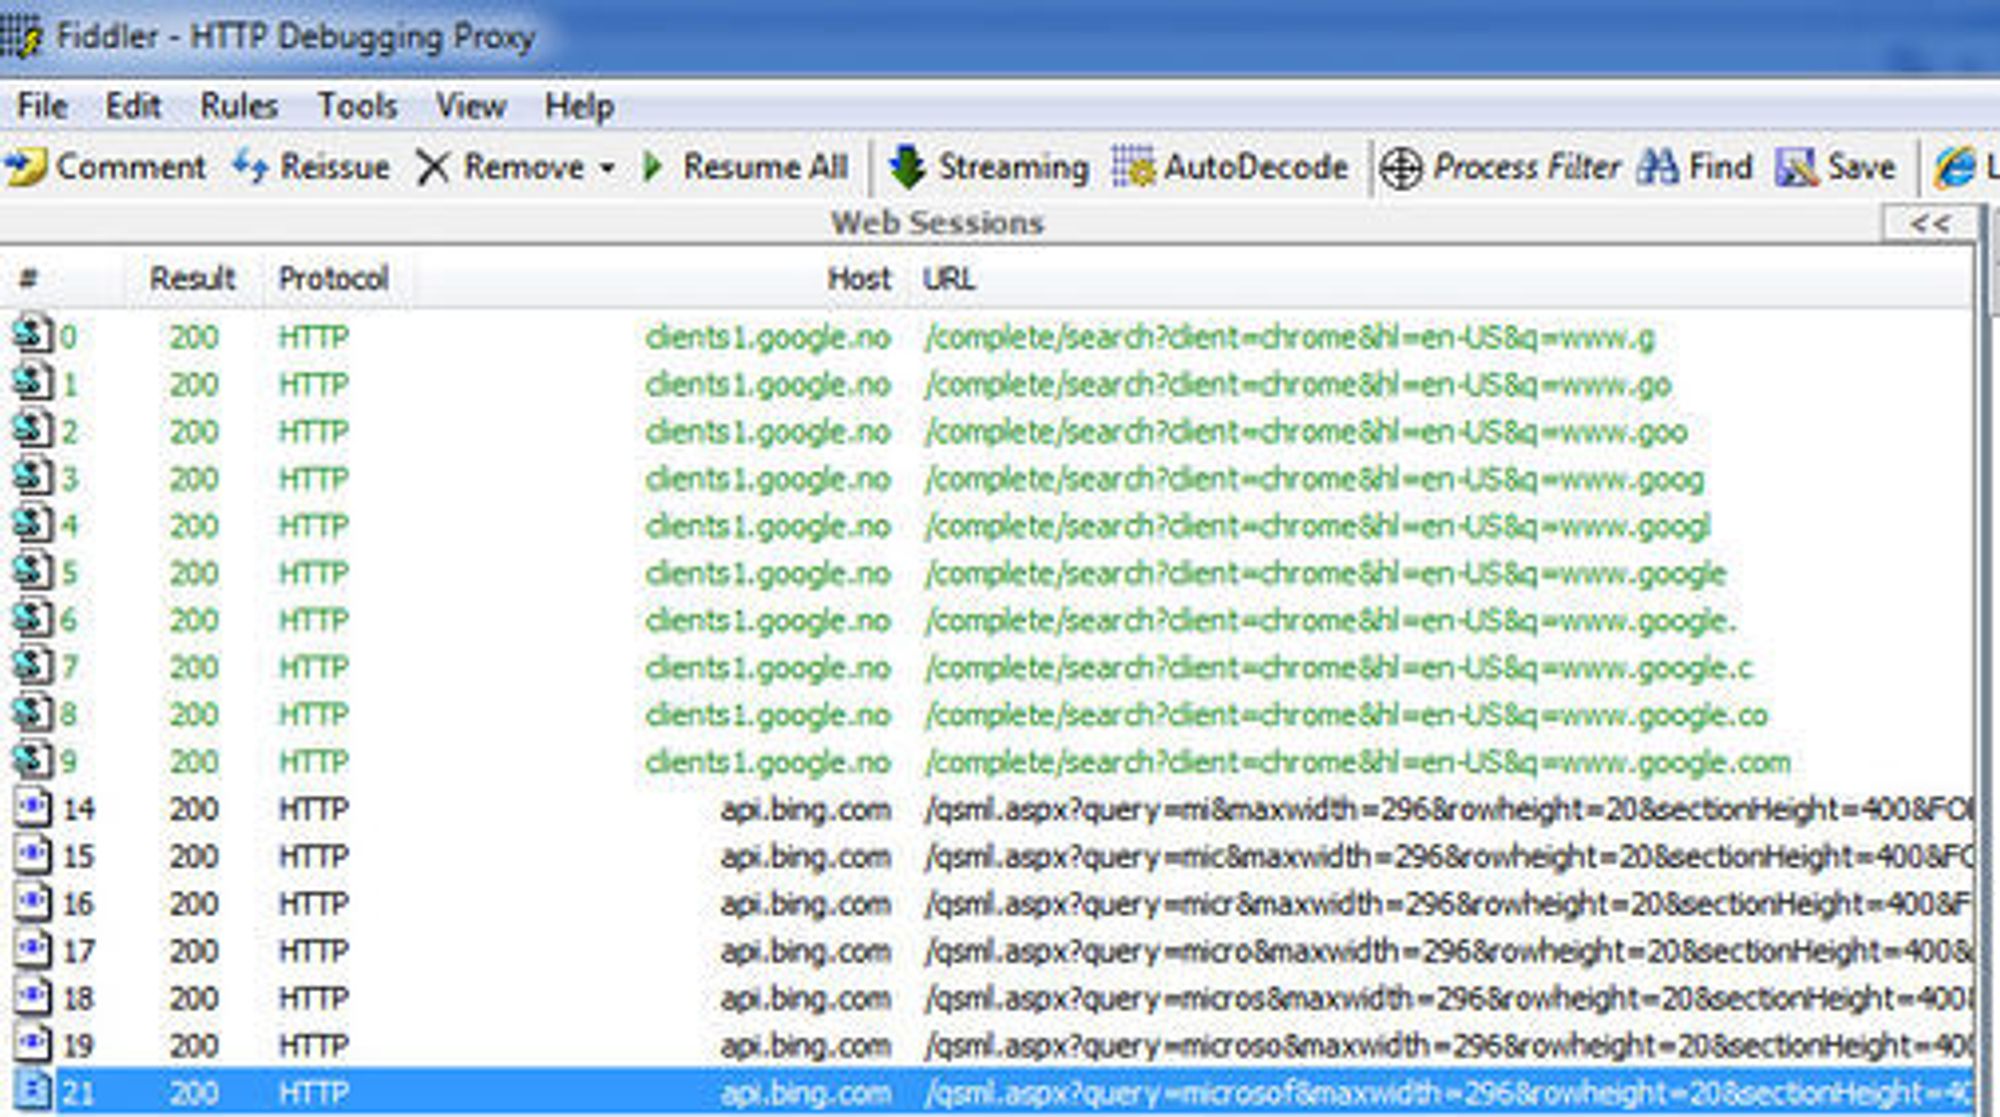Click the Remove X icon
Viewport: 2000px width, 1117px height.
[x=433, y=167]
